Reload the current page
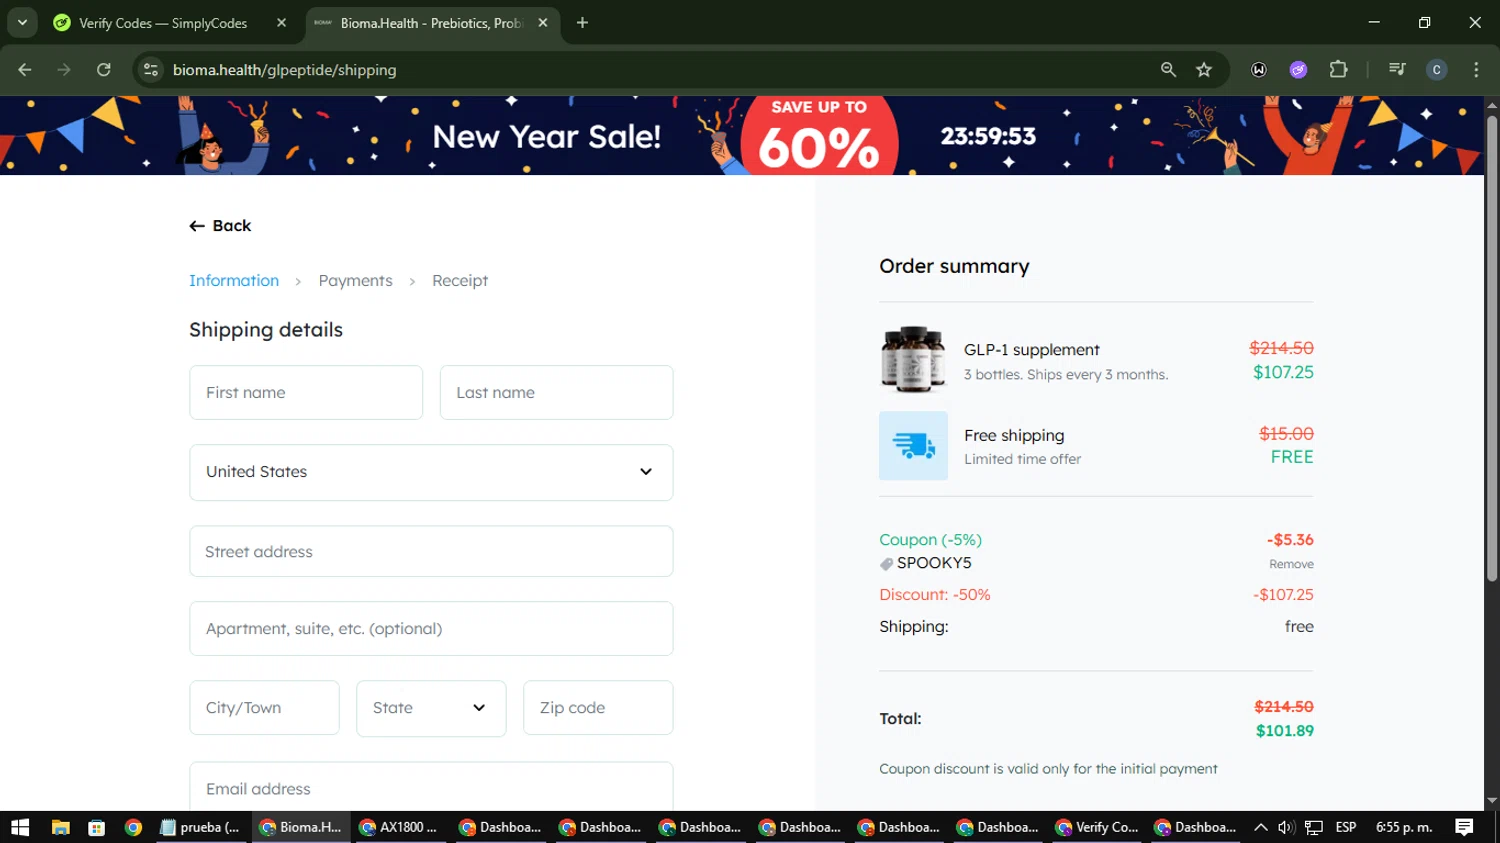 pyautogui.click(x=103, y=70)
